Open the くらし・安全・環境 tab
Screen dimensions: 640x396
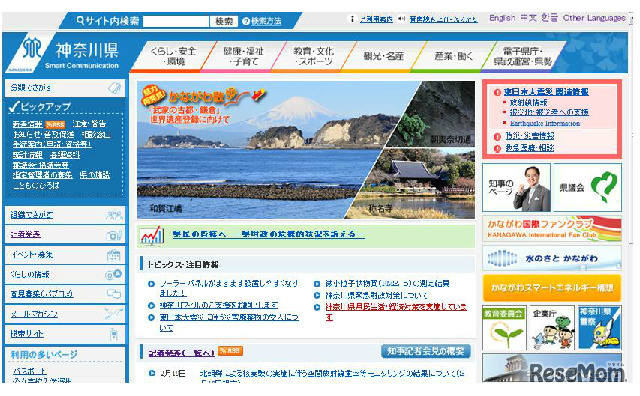[x=173, y=56]
